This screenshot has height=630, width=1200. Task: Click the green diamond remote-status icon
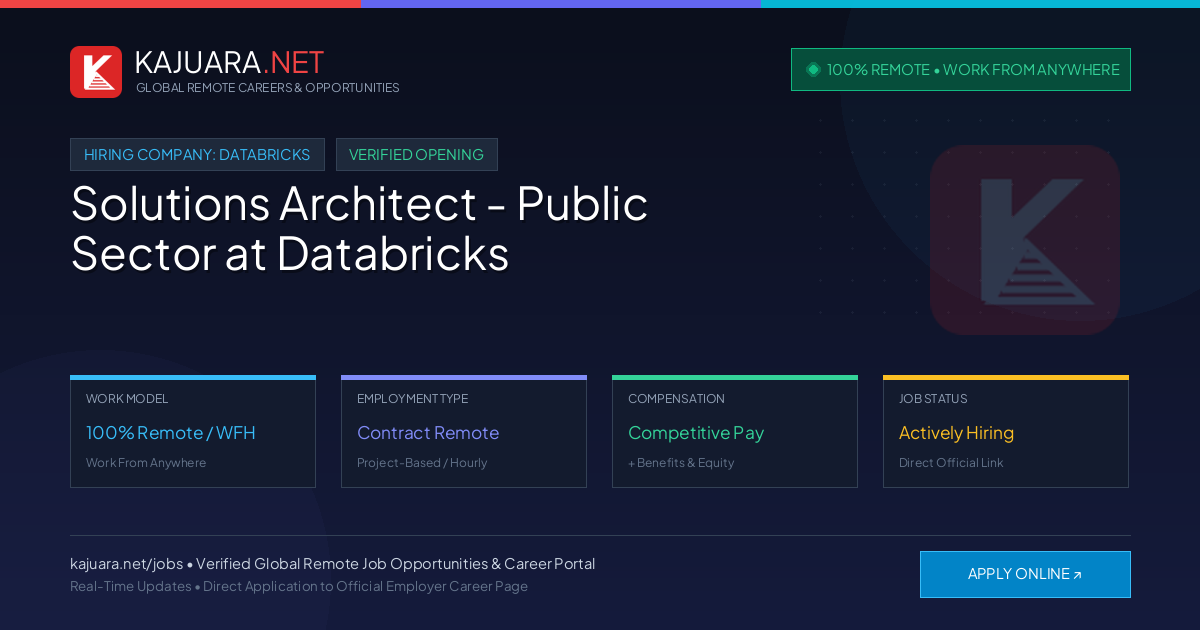click(x=813, y=69)
